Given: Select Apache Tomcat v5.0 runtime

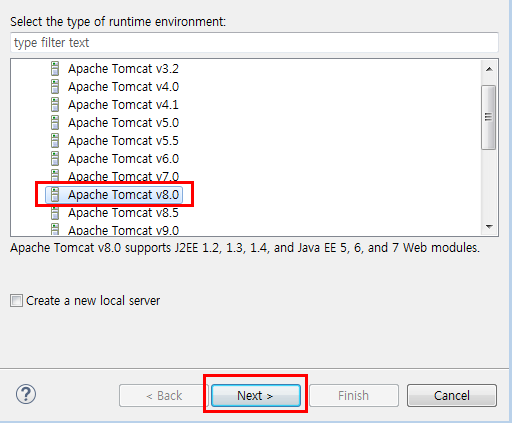Looking at the screenshot, I should 123,123.
